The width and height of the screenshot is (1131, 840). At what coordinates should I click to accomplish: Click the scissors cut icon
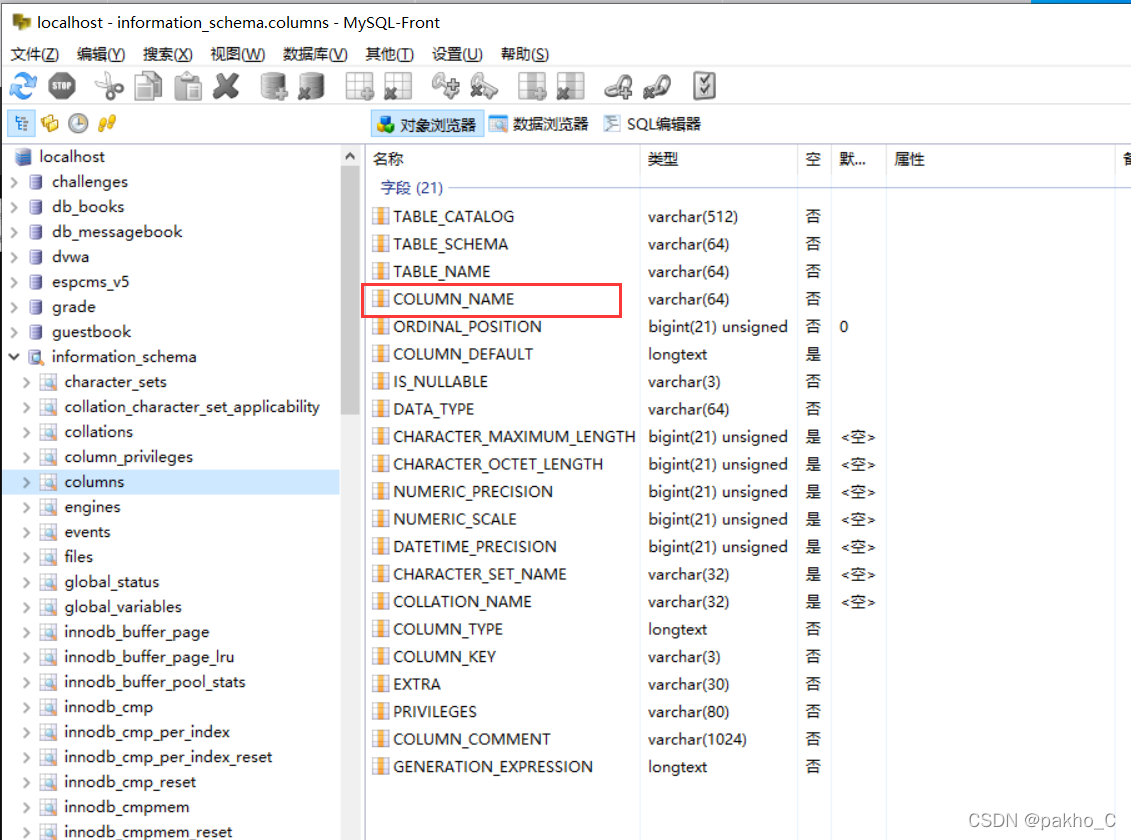point(109,87)
